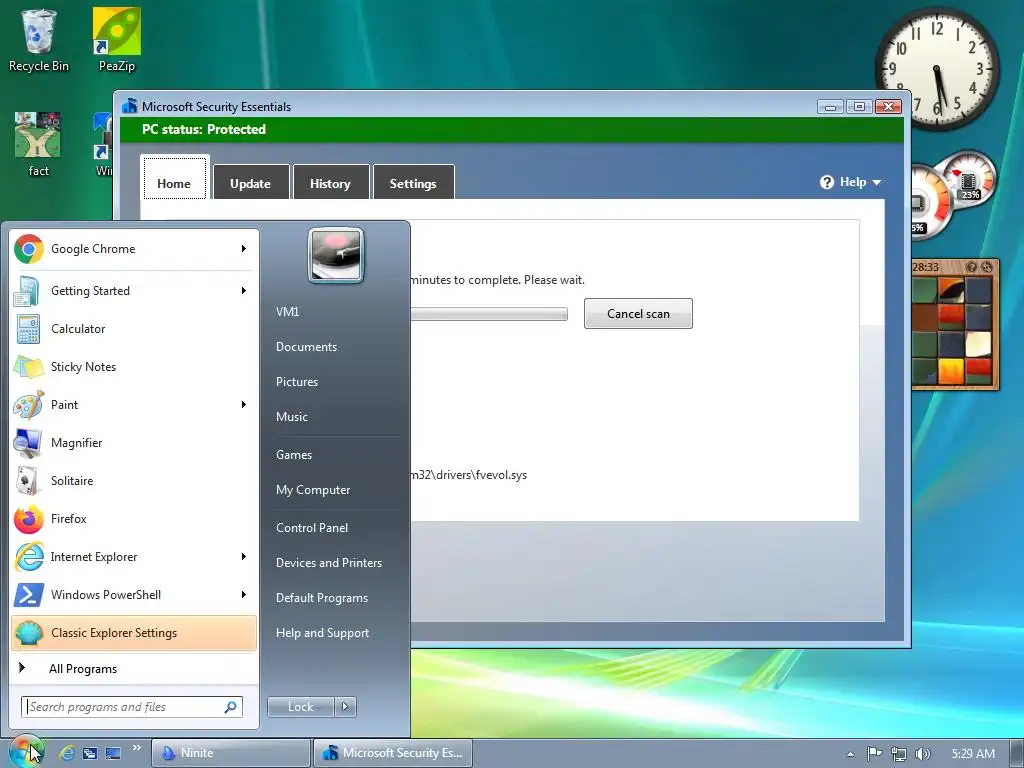The image size is (1024, 768).
Task: Switch to Microsoft Security Essentials taskbar button
Action: (x=392, y=753)
